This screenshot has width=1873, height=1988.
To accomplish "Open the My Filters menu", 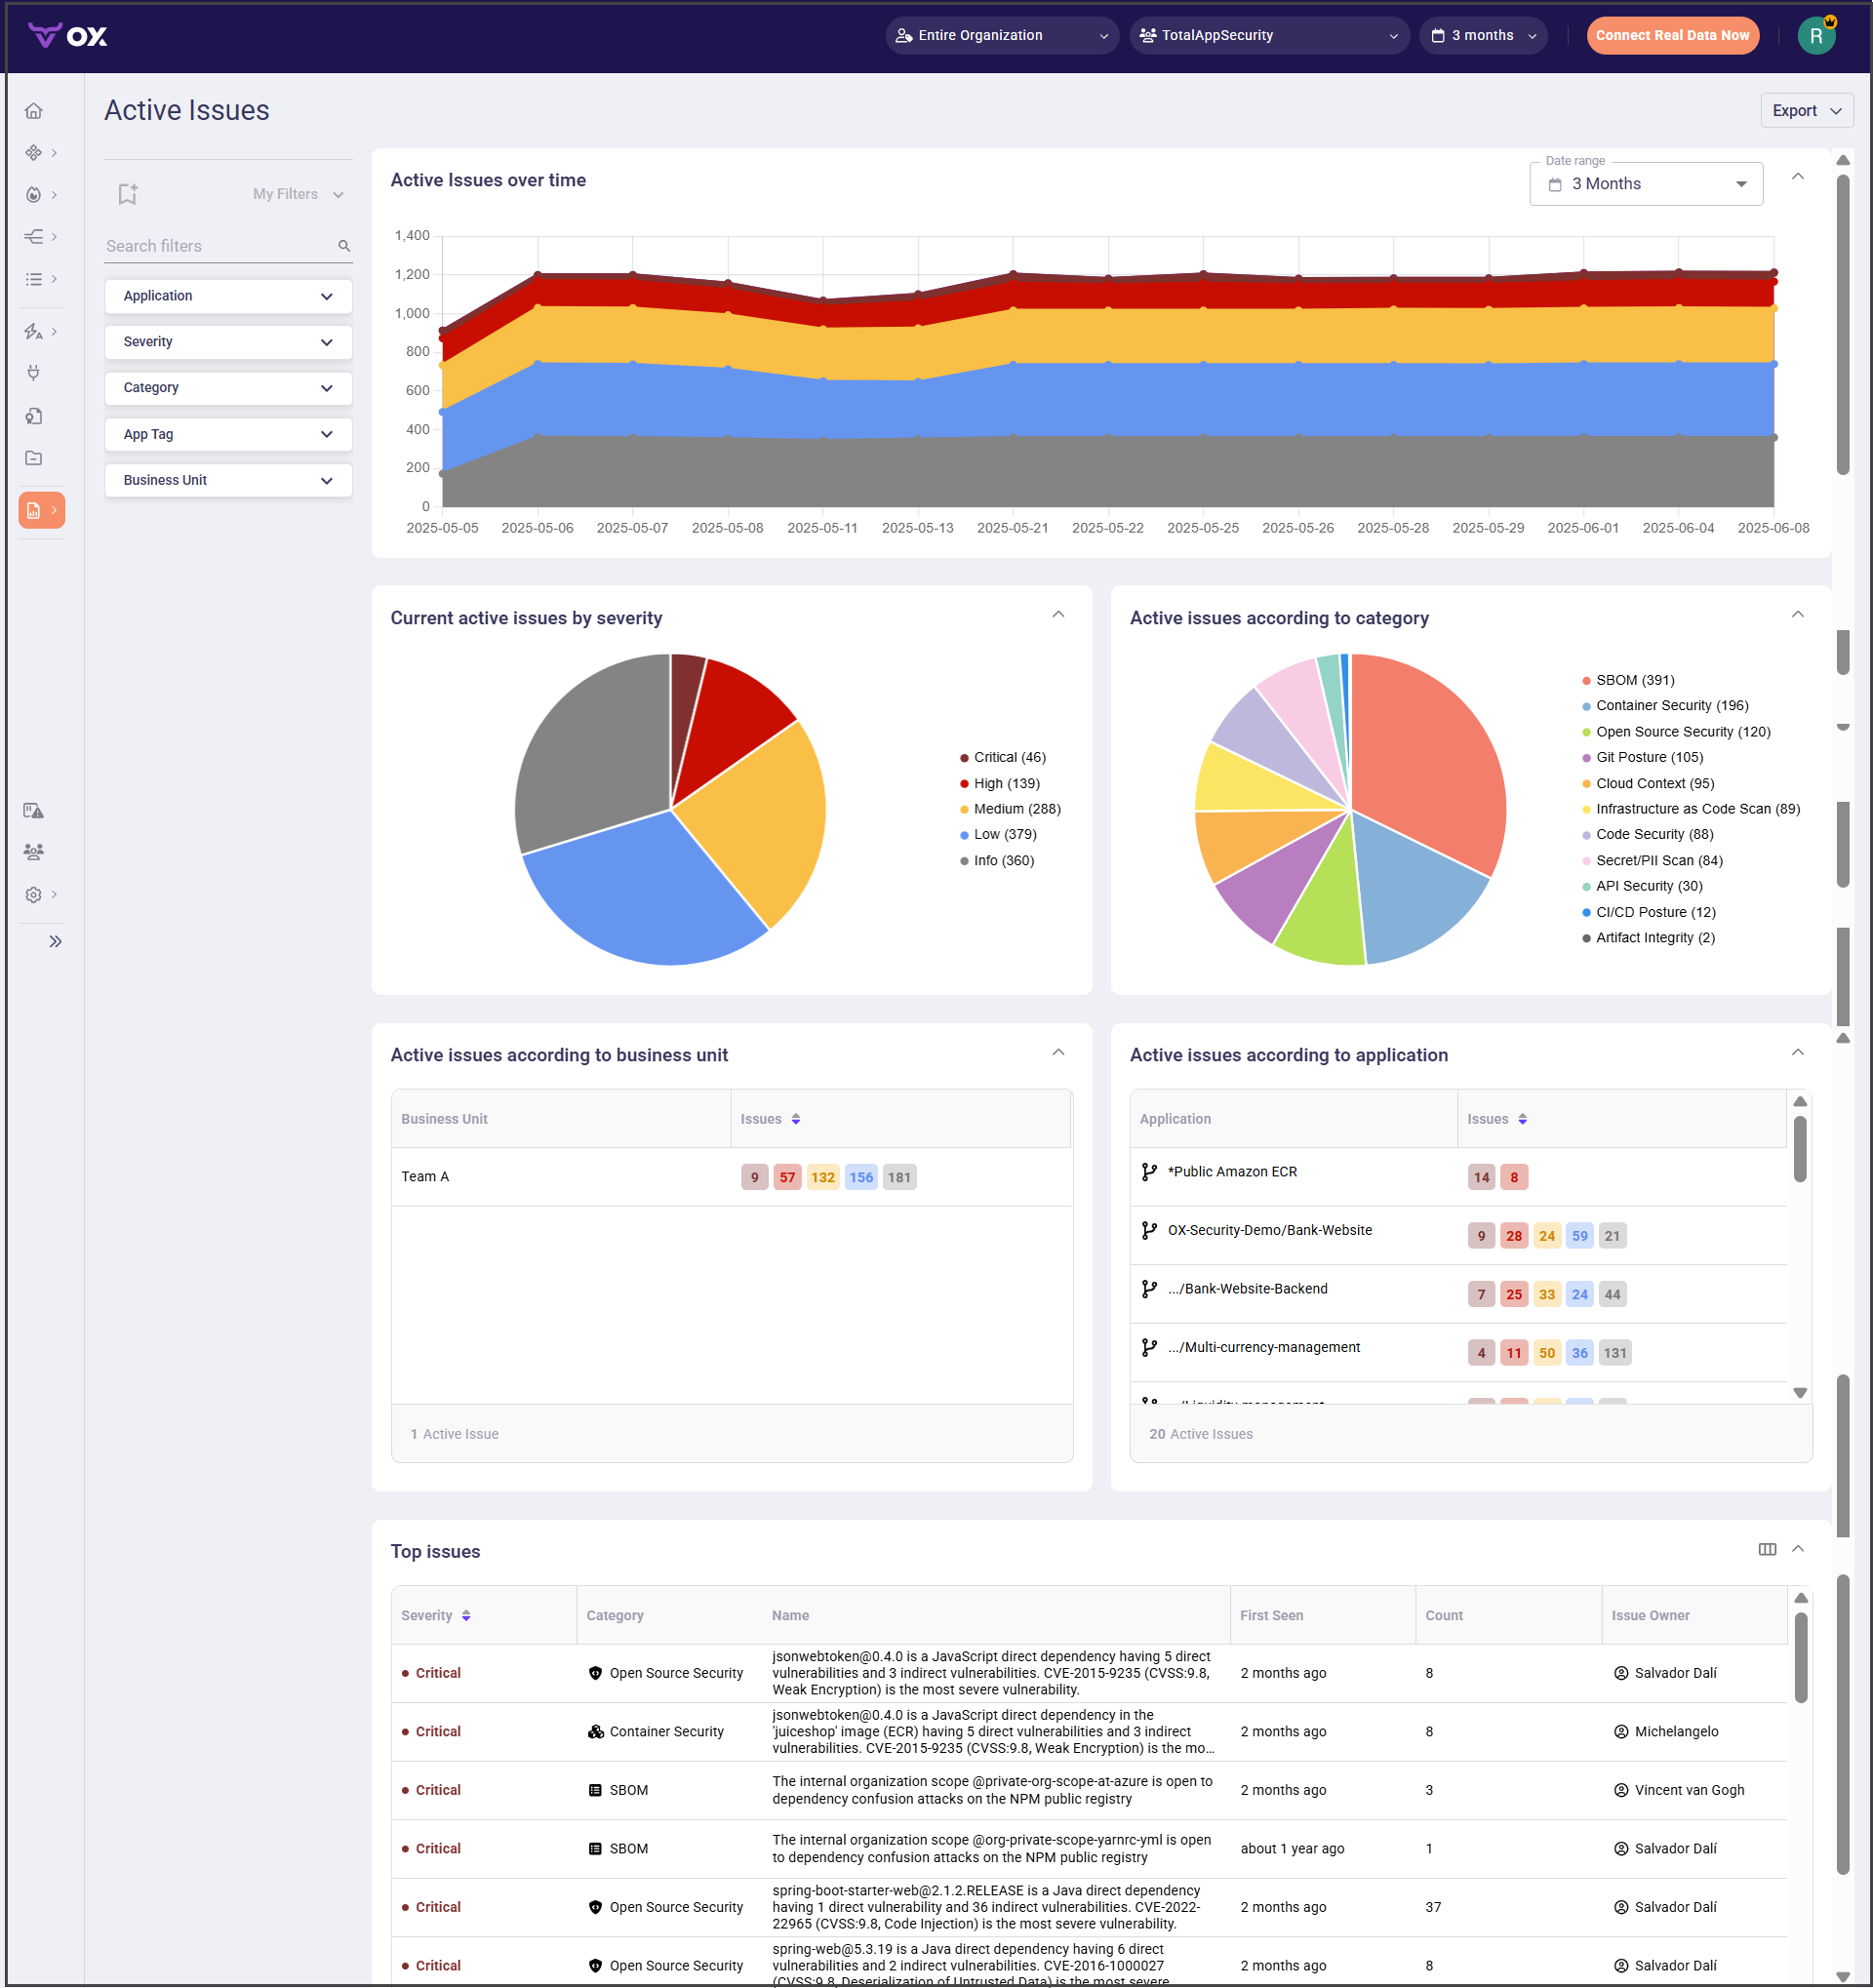I will pyautogui.click(x=298, y=194).
